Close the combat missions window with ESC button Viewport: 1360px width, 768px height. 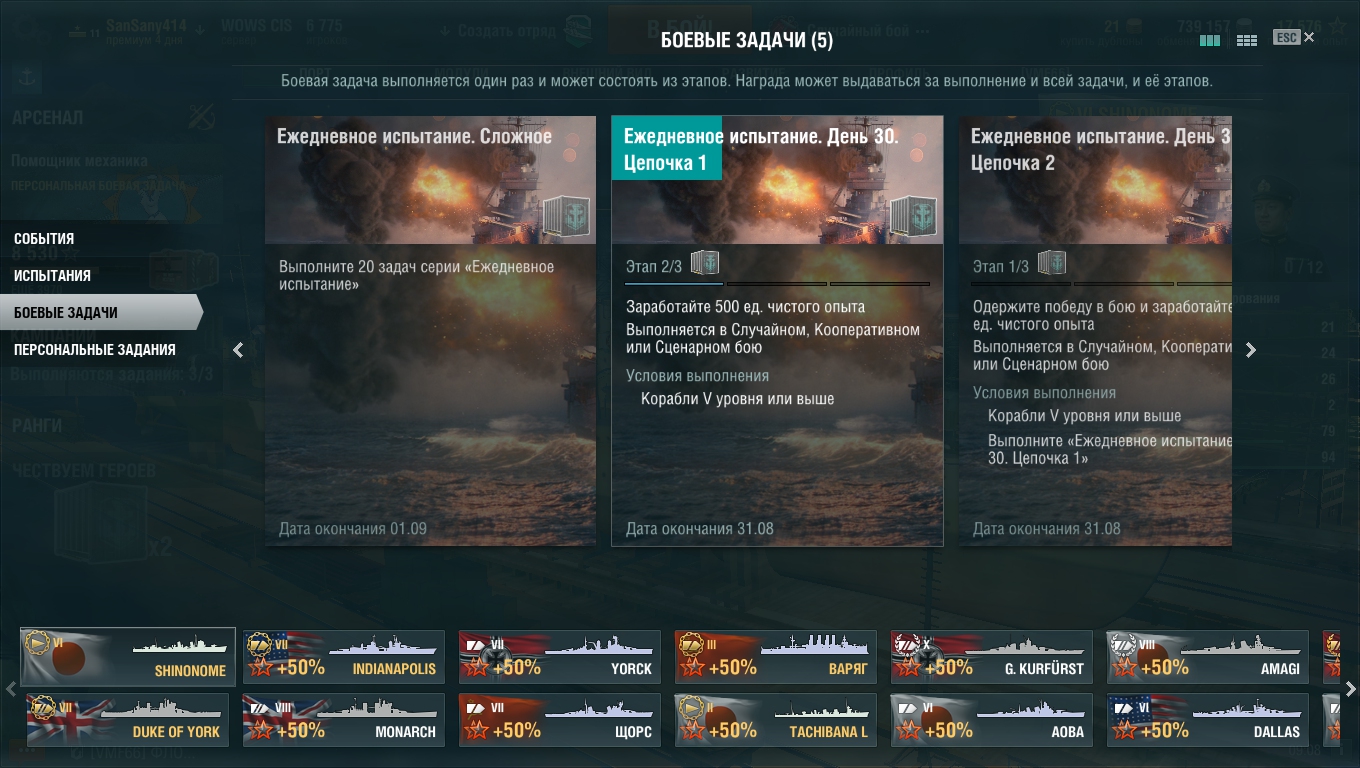1294,37
